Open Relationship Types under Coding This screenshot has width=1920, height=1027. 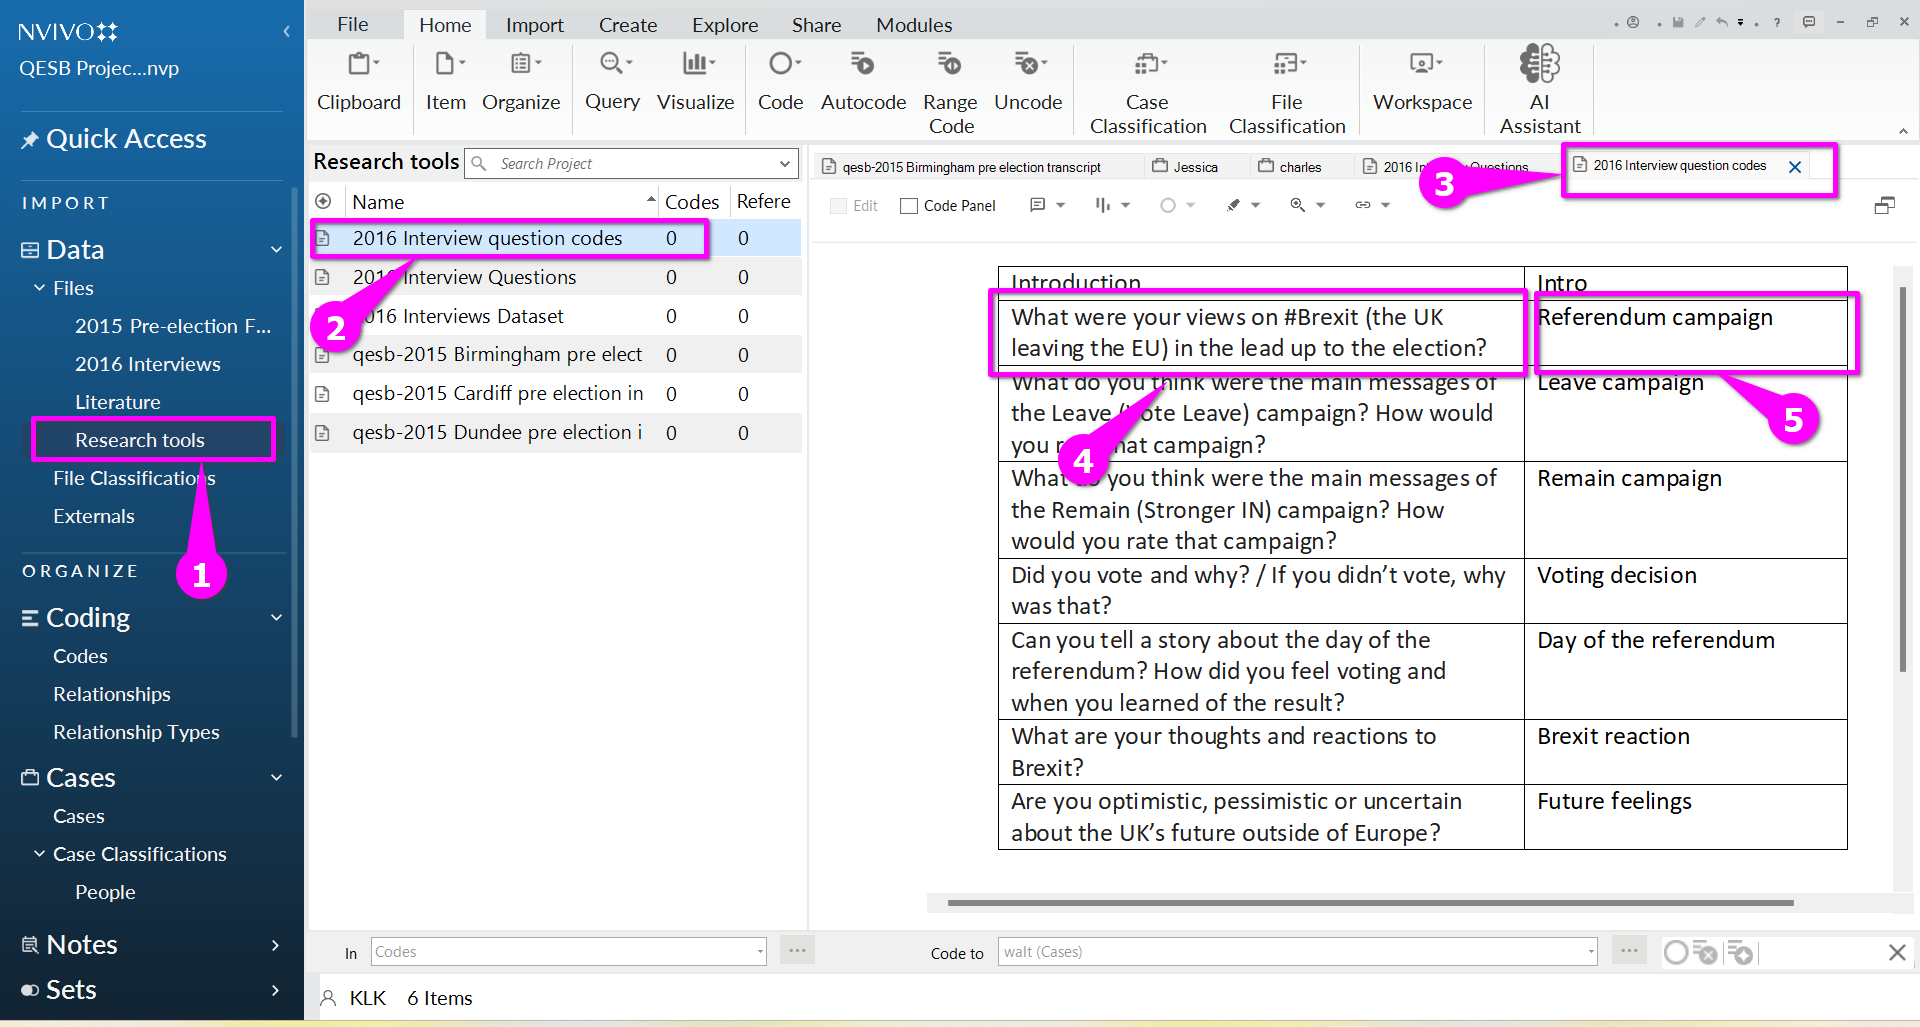click(x=136, y=732)
